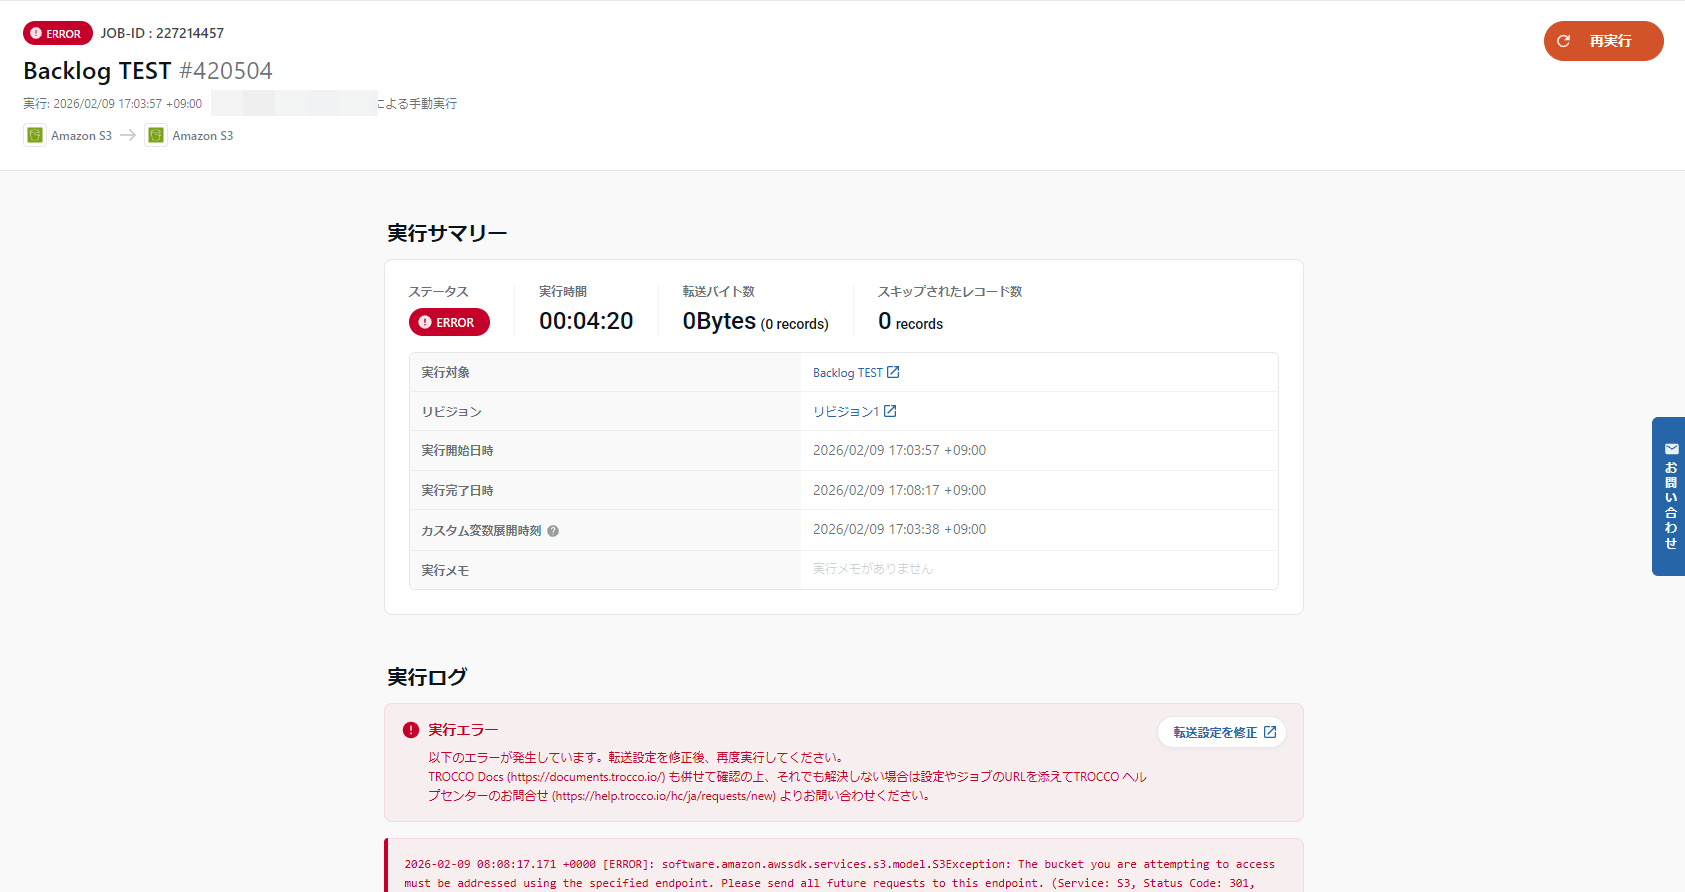Click the 0Bytes (0 records) value
1685x892 pixels.
pos(755,321)
